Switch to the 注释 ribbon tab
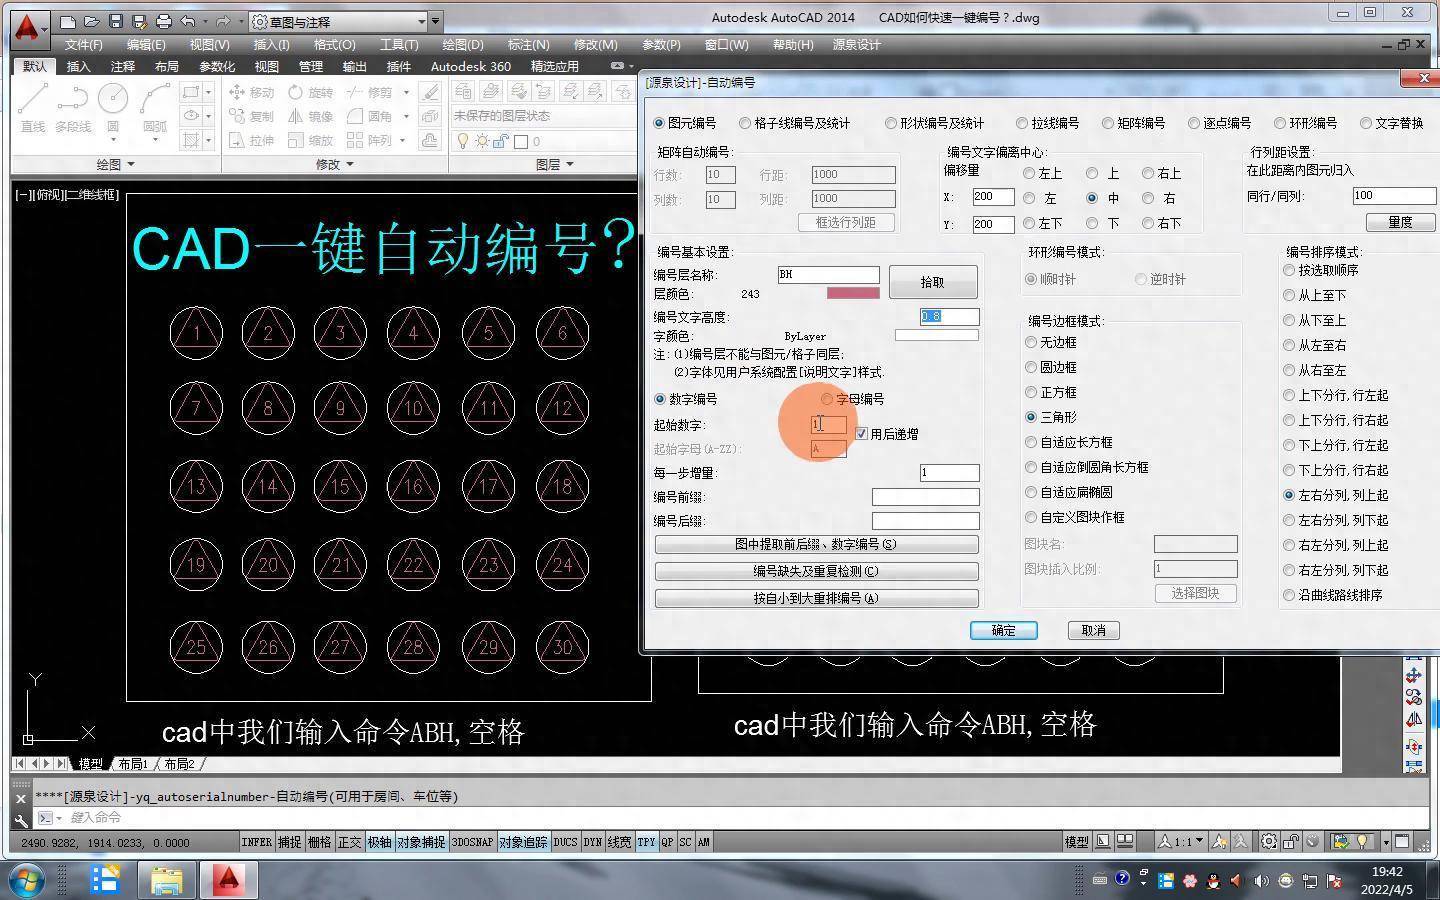This screenshot has width=1440, height=900. (123, 66)
